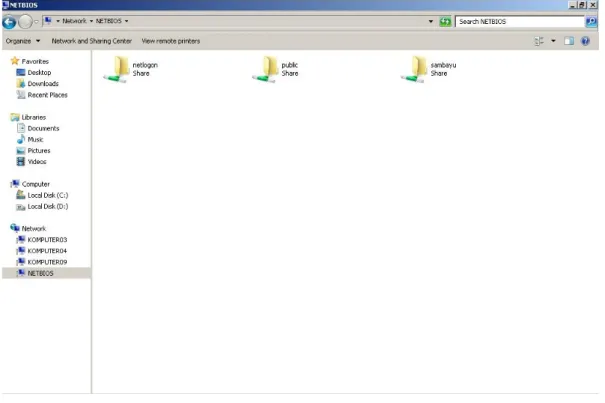605x403 pixels.
Task: Open KOMPUTER09 in the network list
Action: pyautogui.click(x=47, y=262)
